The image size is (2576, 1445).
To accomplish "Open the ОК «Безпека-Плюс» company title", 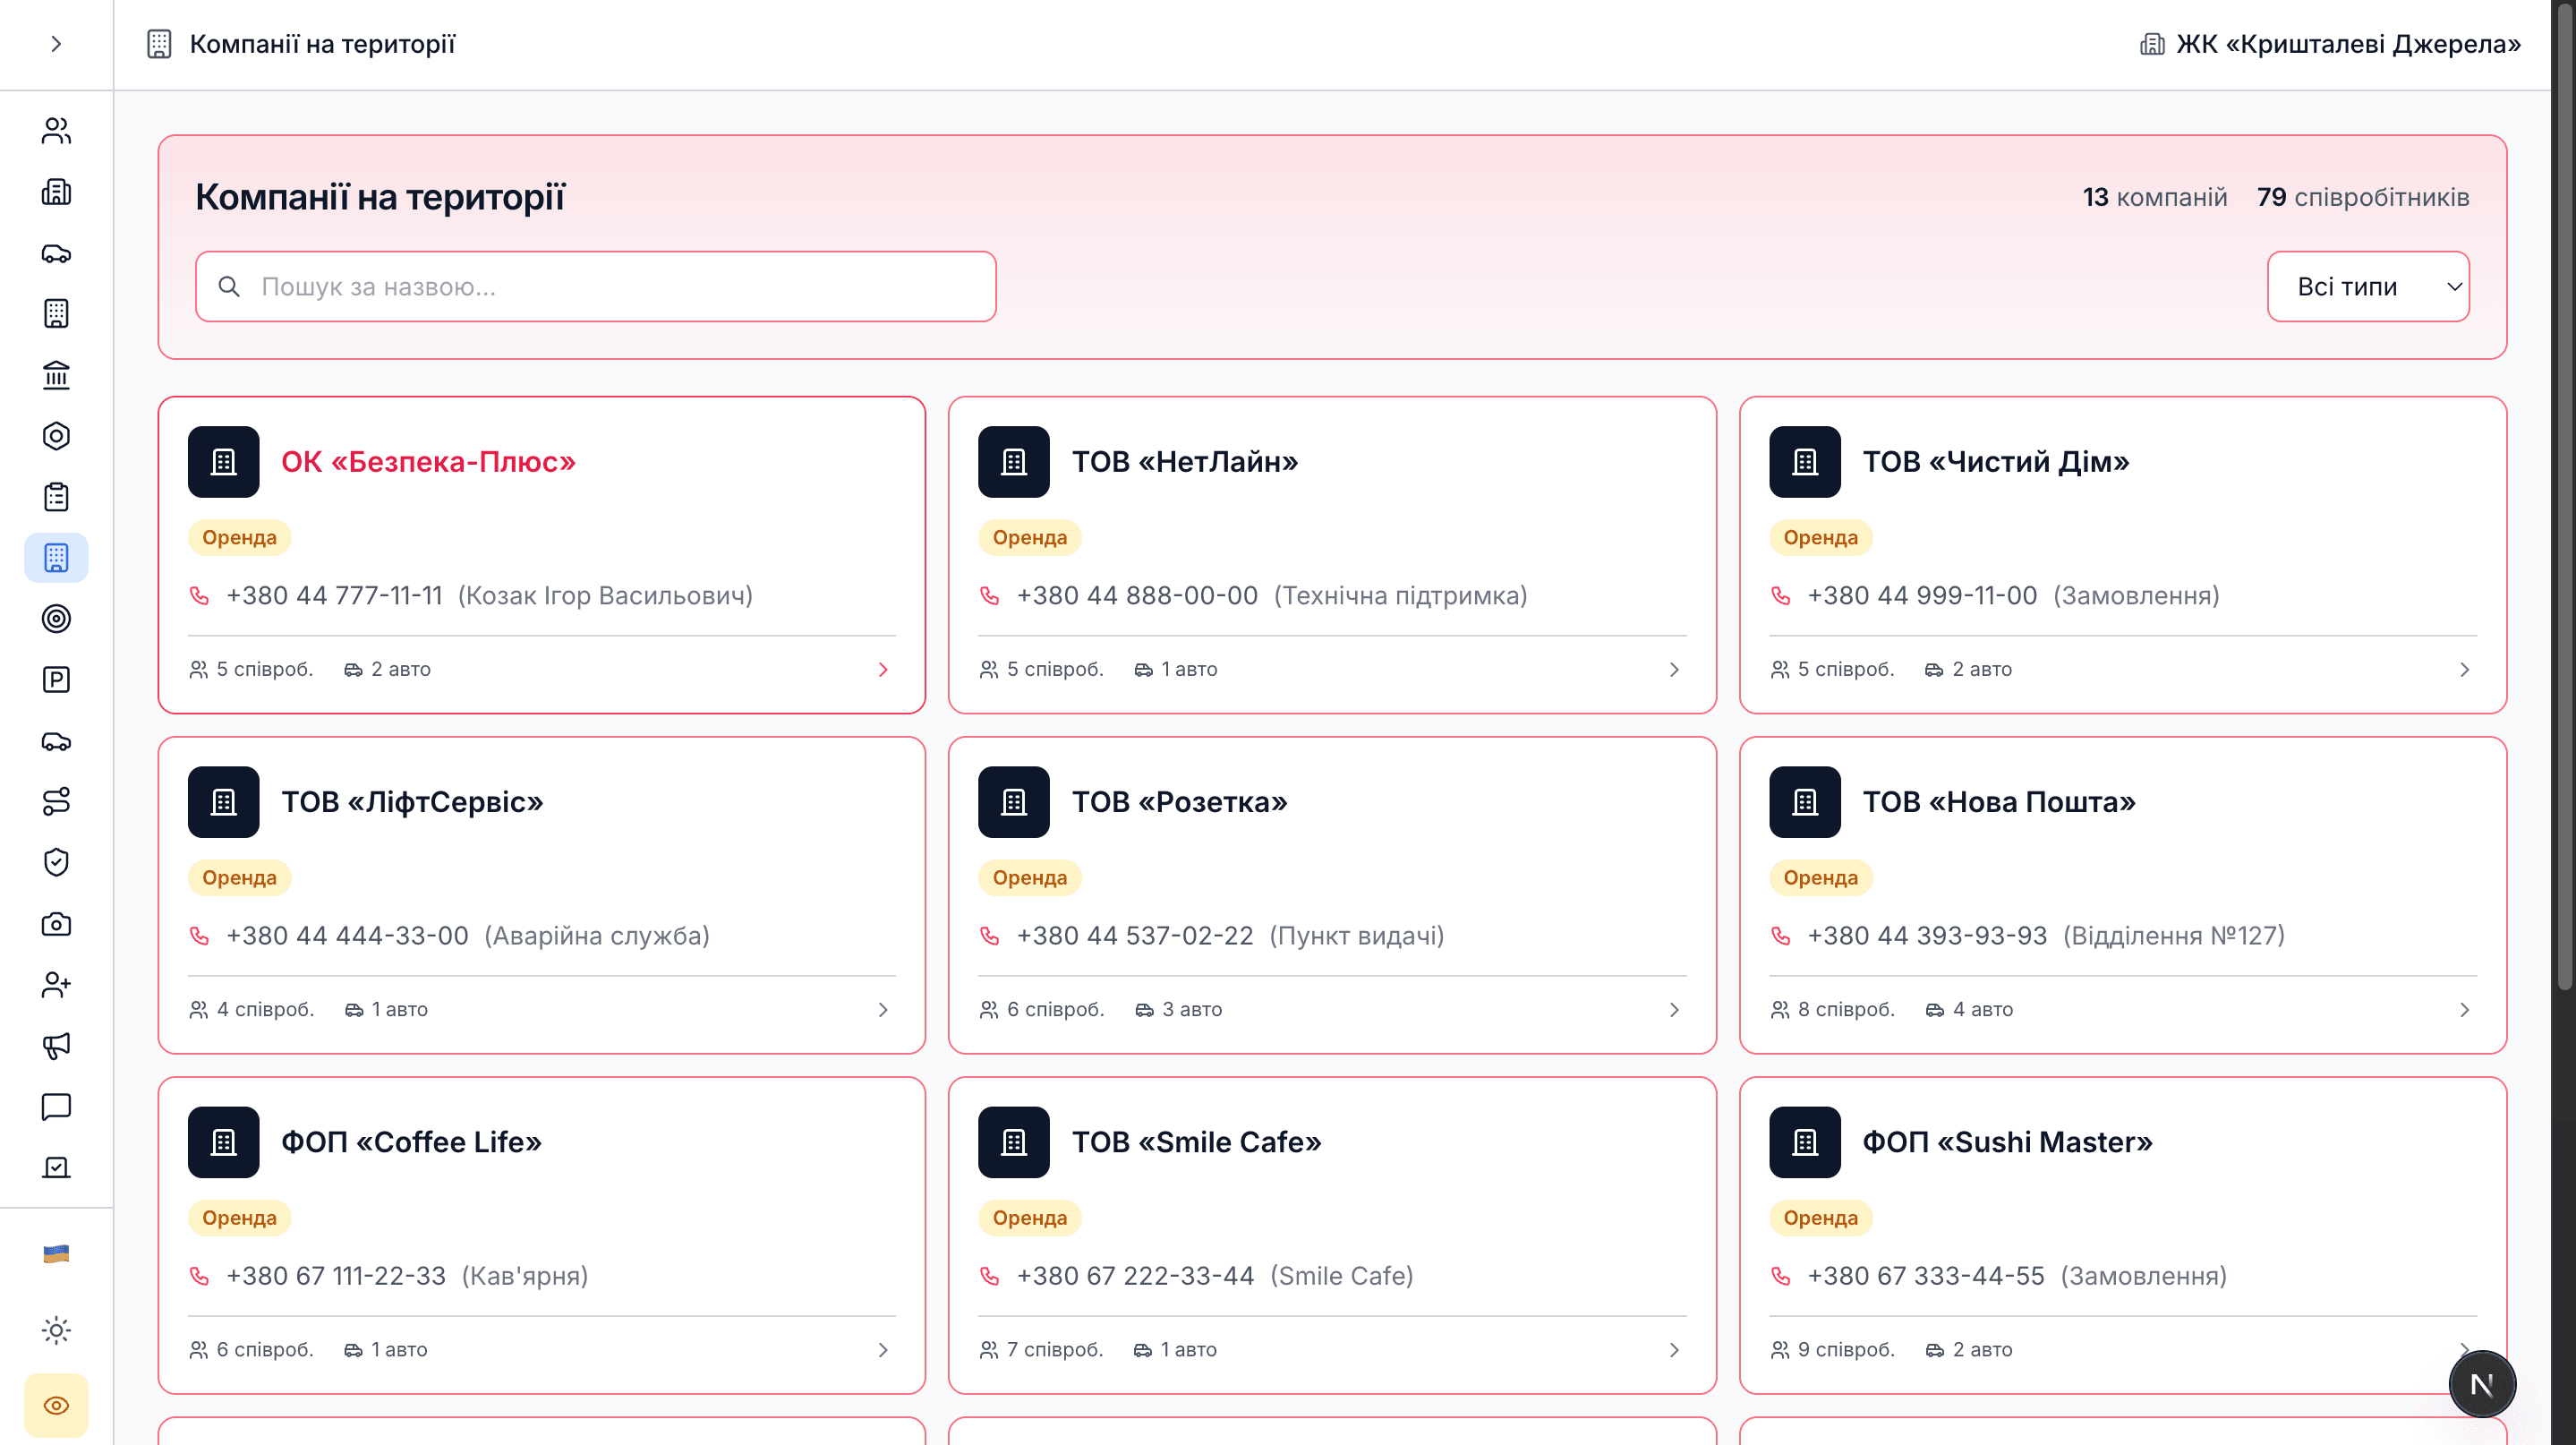I will pos(428,462).
